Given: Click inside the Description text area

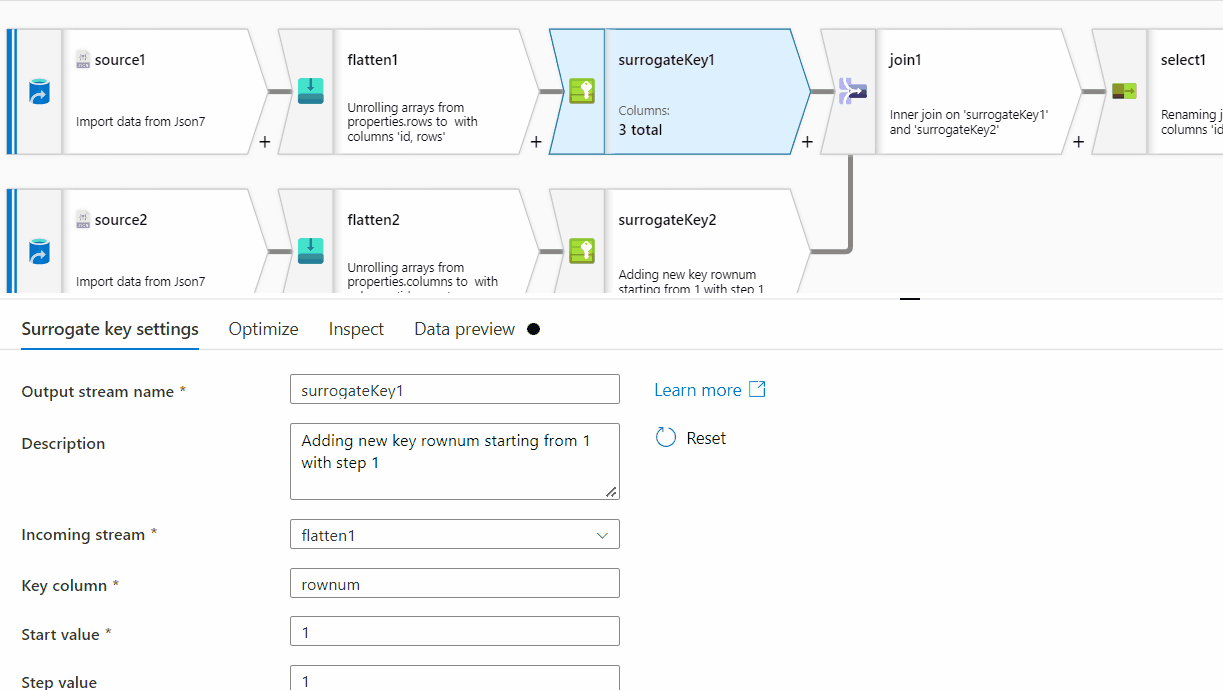Looking at the screenshot, I should click(x=454, y=462).
